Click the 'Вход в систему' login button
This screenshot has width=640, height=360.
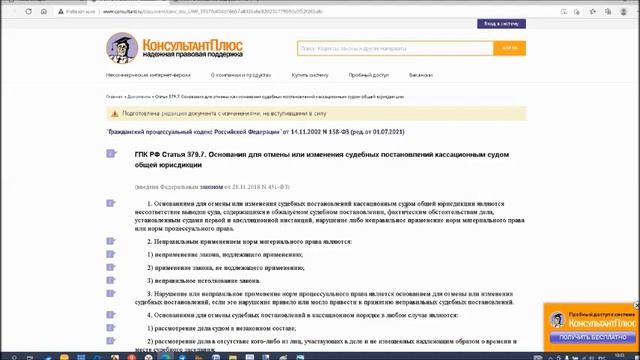tap(501, 24)
